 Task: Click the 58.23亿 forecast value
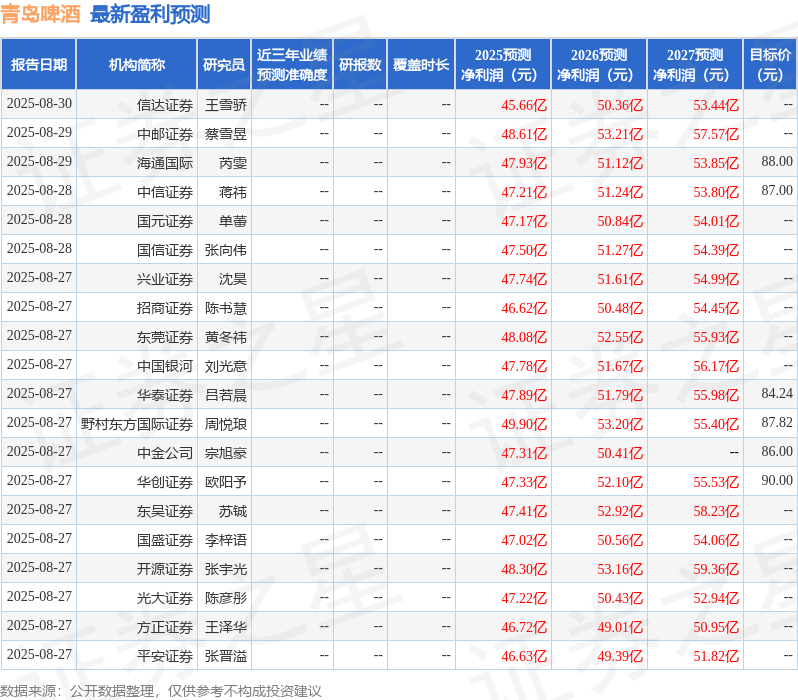716,512
